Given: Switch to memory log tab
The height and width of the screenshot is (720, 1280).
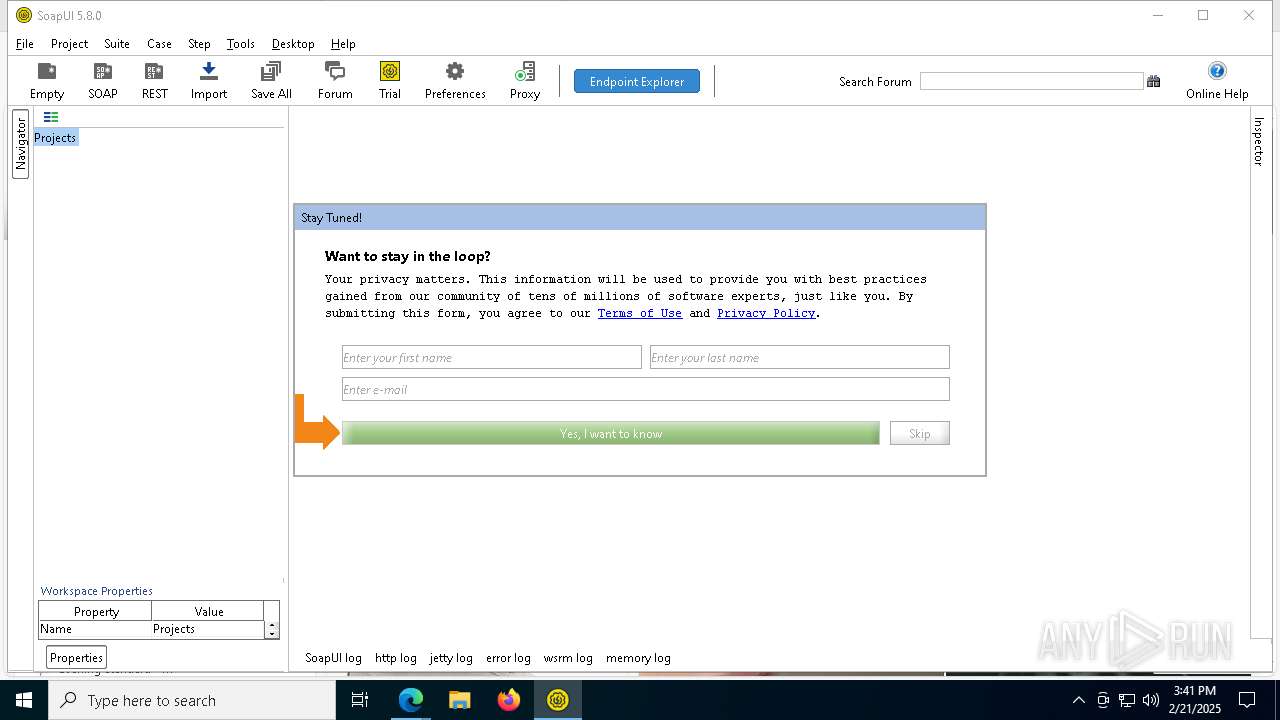Looking at the screenshot, I should (x=638, y=658).
